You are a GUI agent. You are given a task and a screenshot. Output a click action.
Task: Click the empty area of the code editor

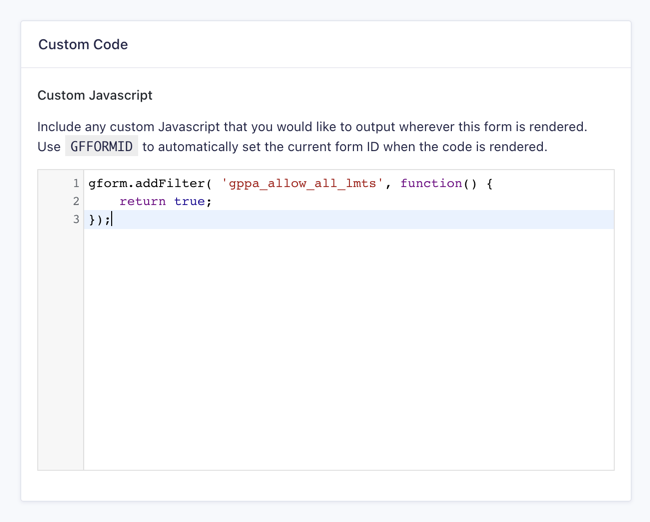tap(349, 348)
